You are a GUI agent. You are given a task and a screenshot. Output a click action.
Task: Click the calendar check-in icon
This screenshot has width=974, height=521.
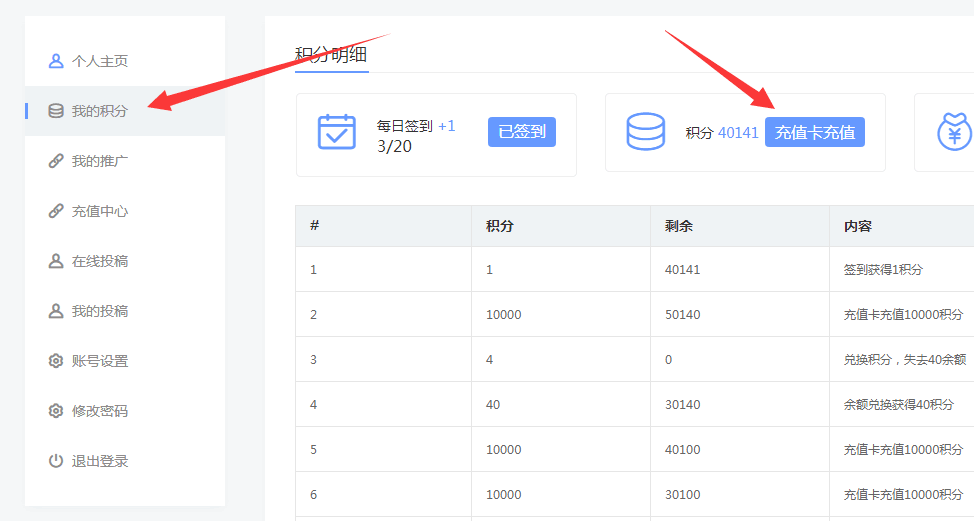point(337,132)
